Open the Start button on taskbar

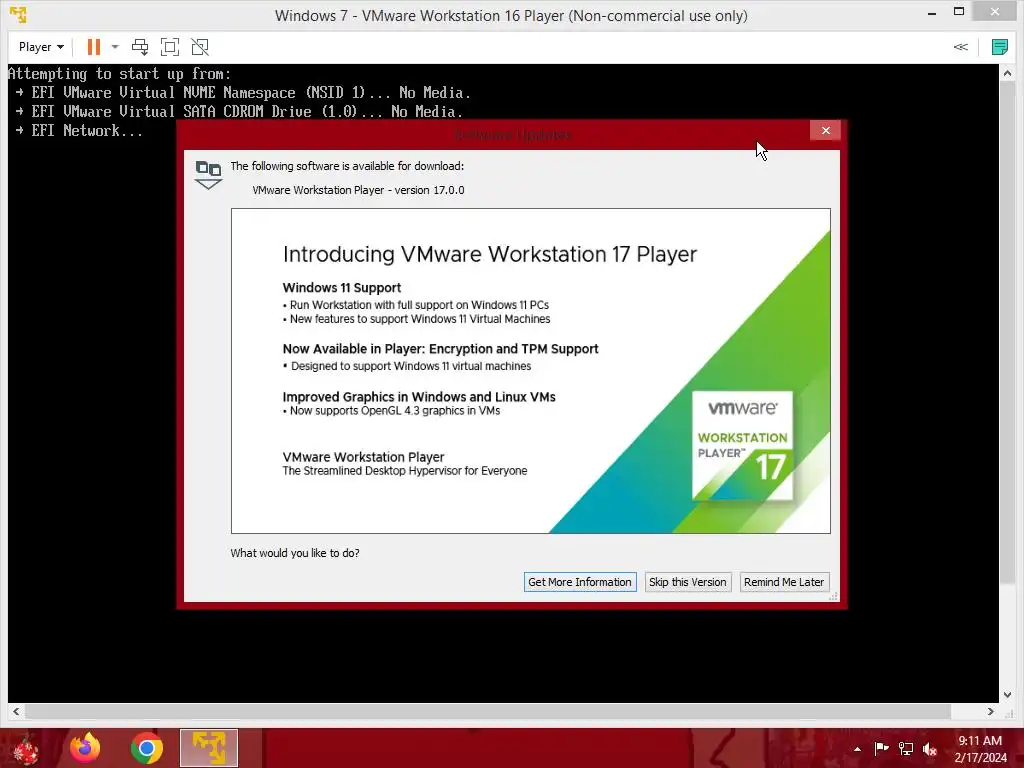(x=26, y=748)
